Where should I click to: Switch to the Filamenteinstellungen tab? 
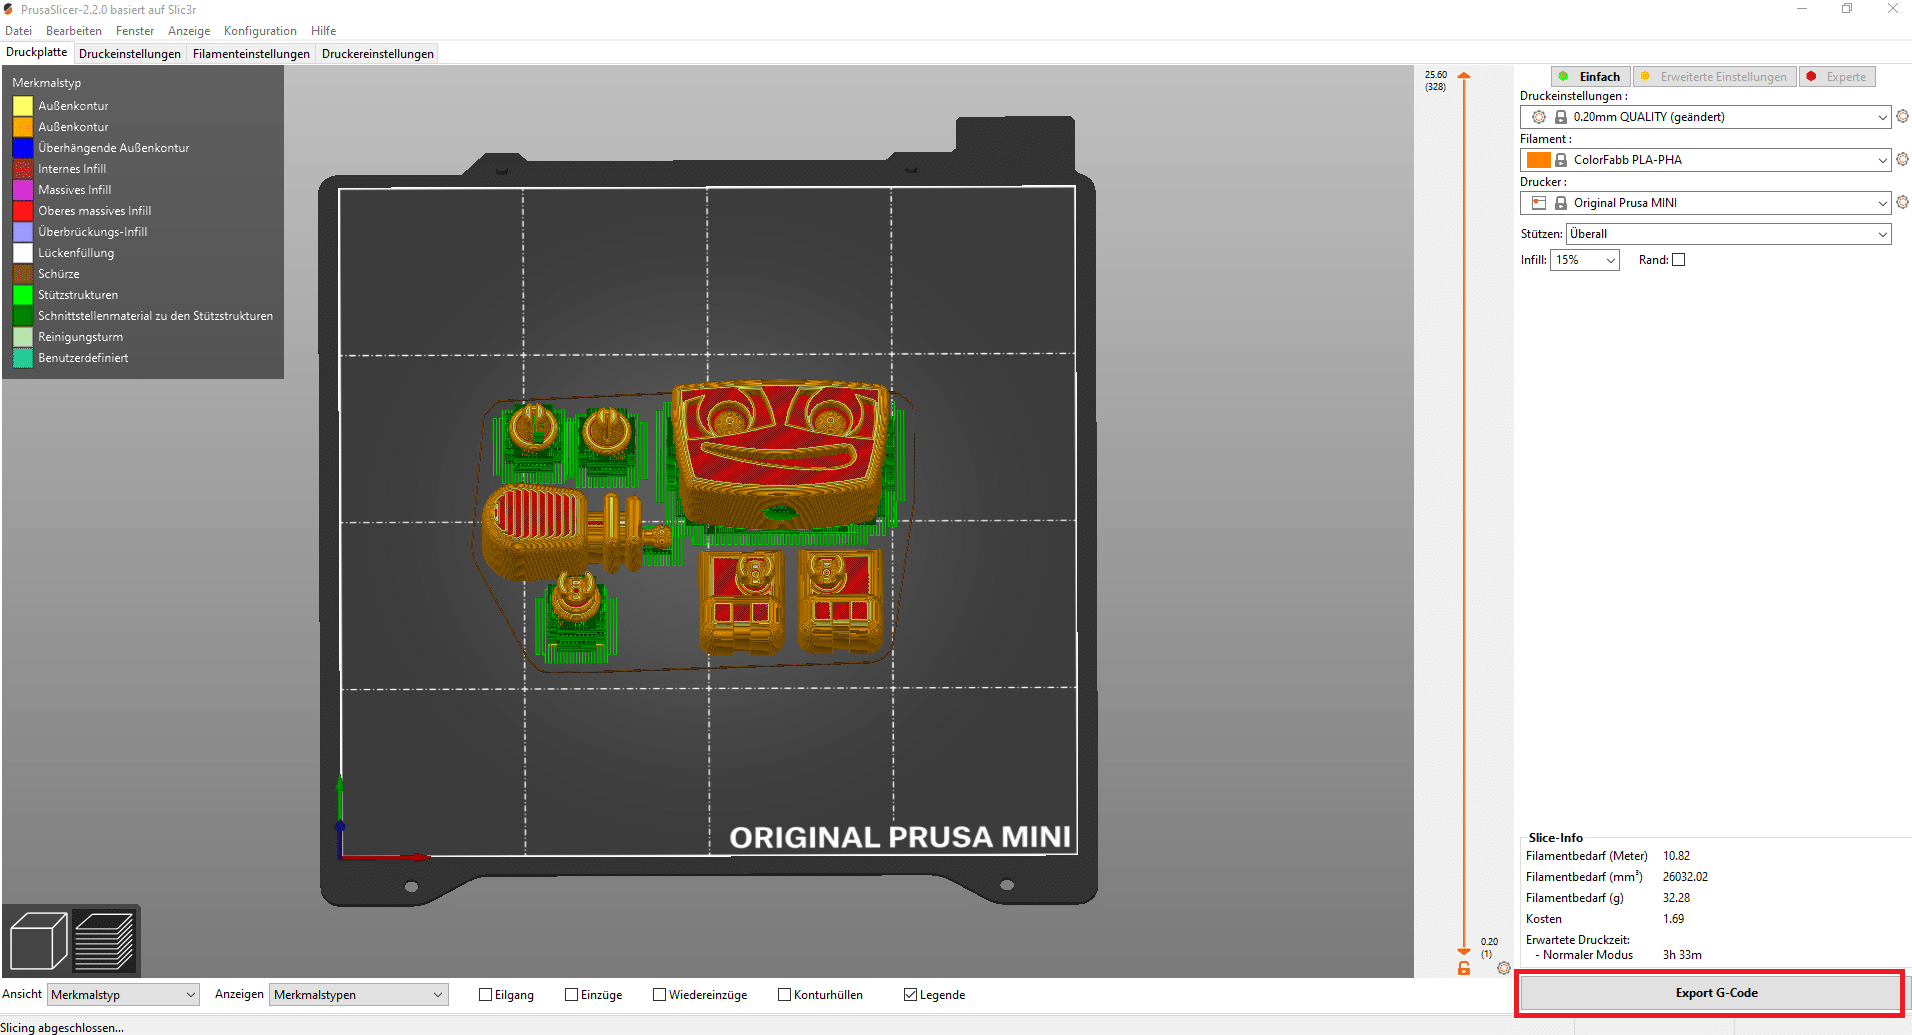(x=251, y=54)
